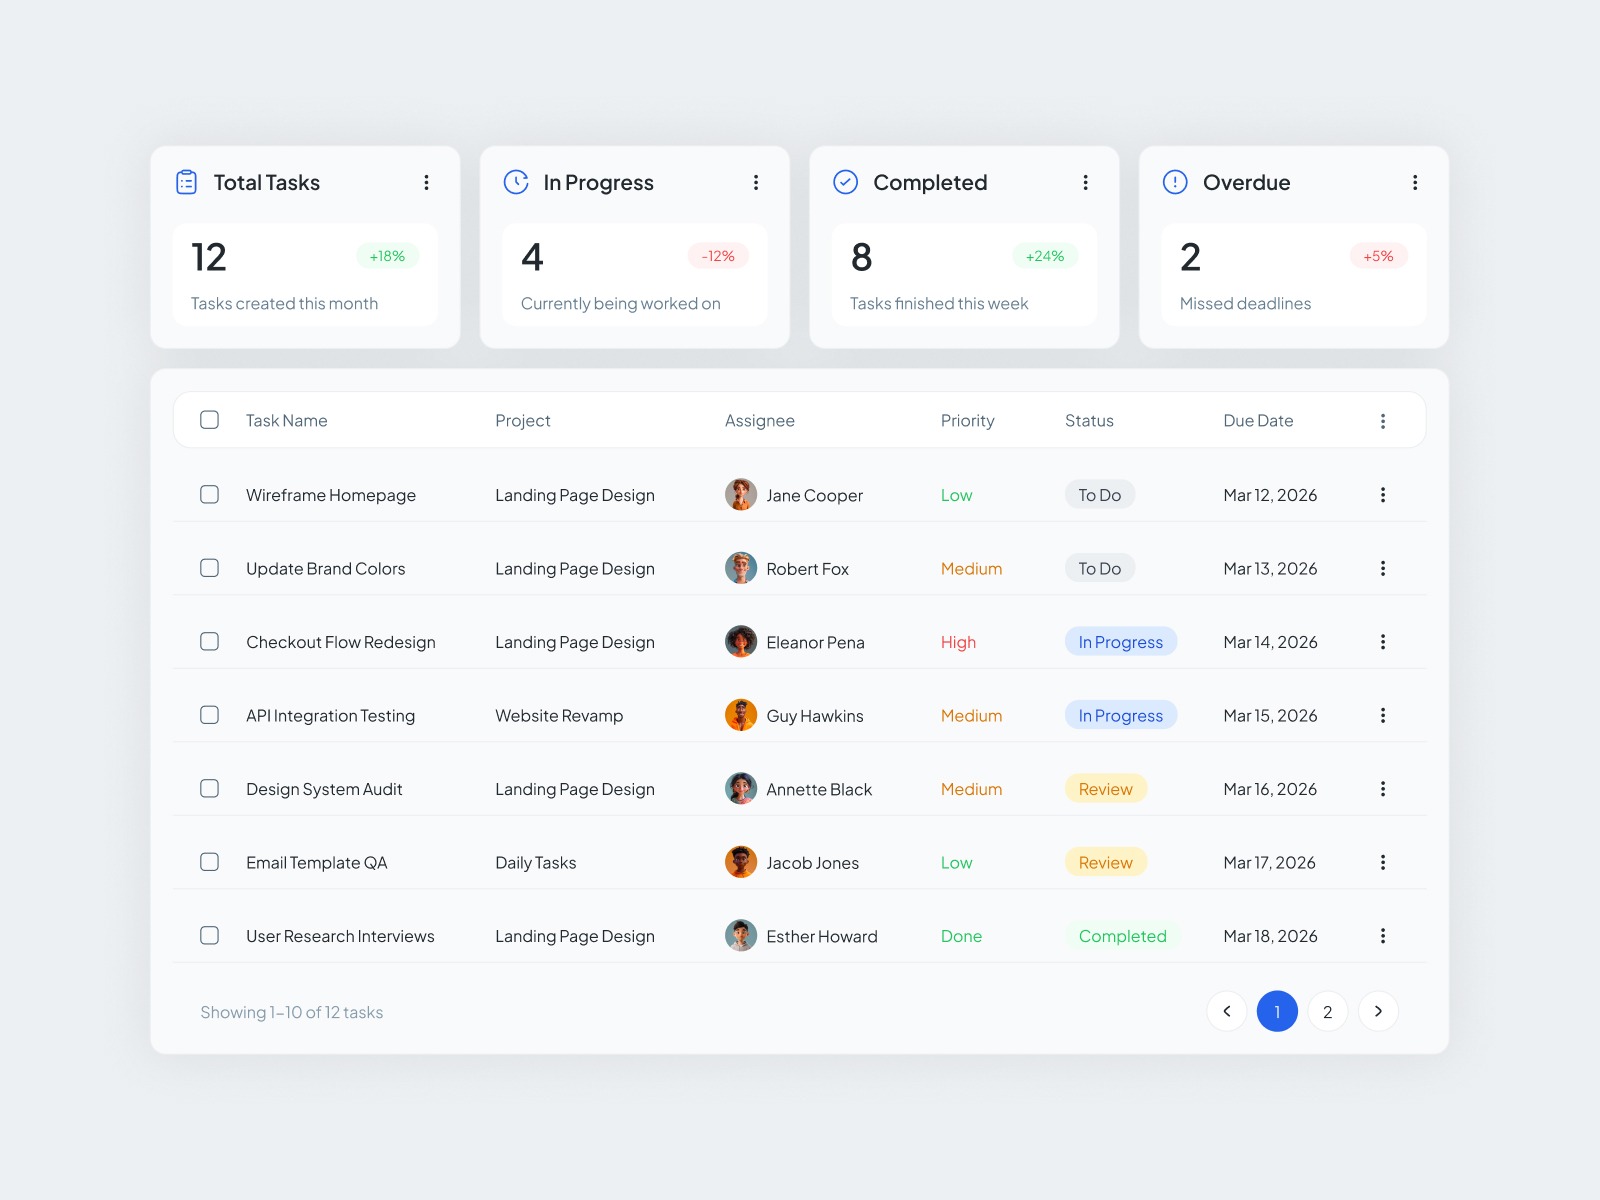Select the Checkout Flow Redesign checkbox
Image resolution: width=1600 pixels, height=1200 pixels.
pyautogui.click(x=209, y=641)
